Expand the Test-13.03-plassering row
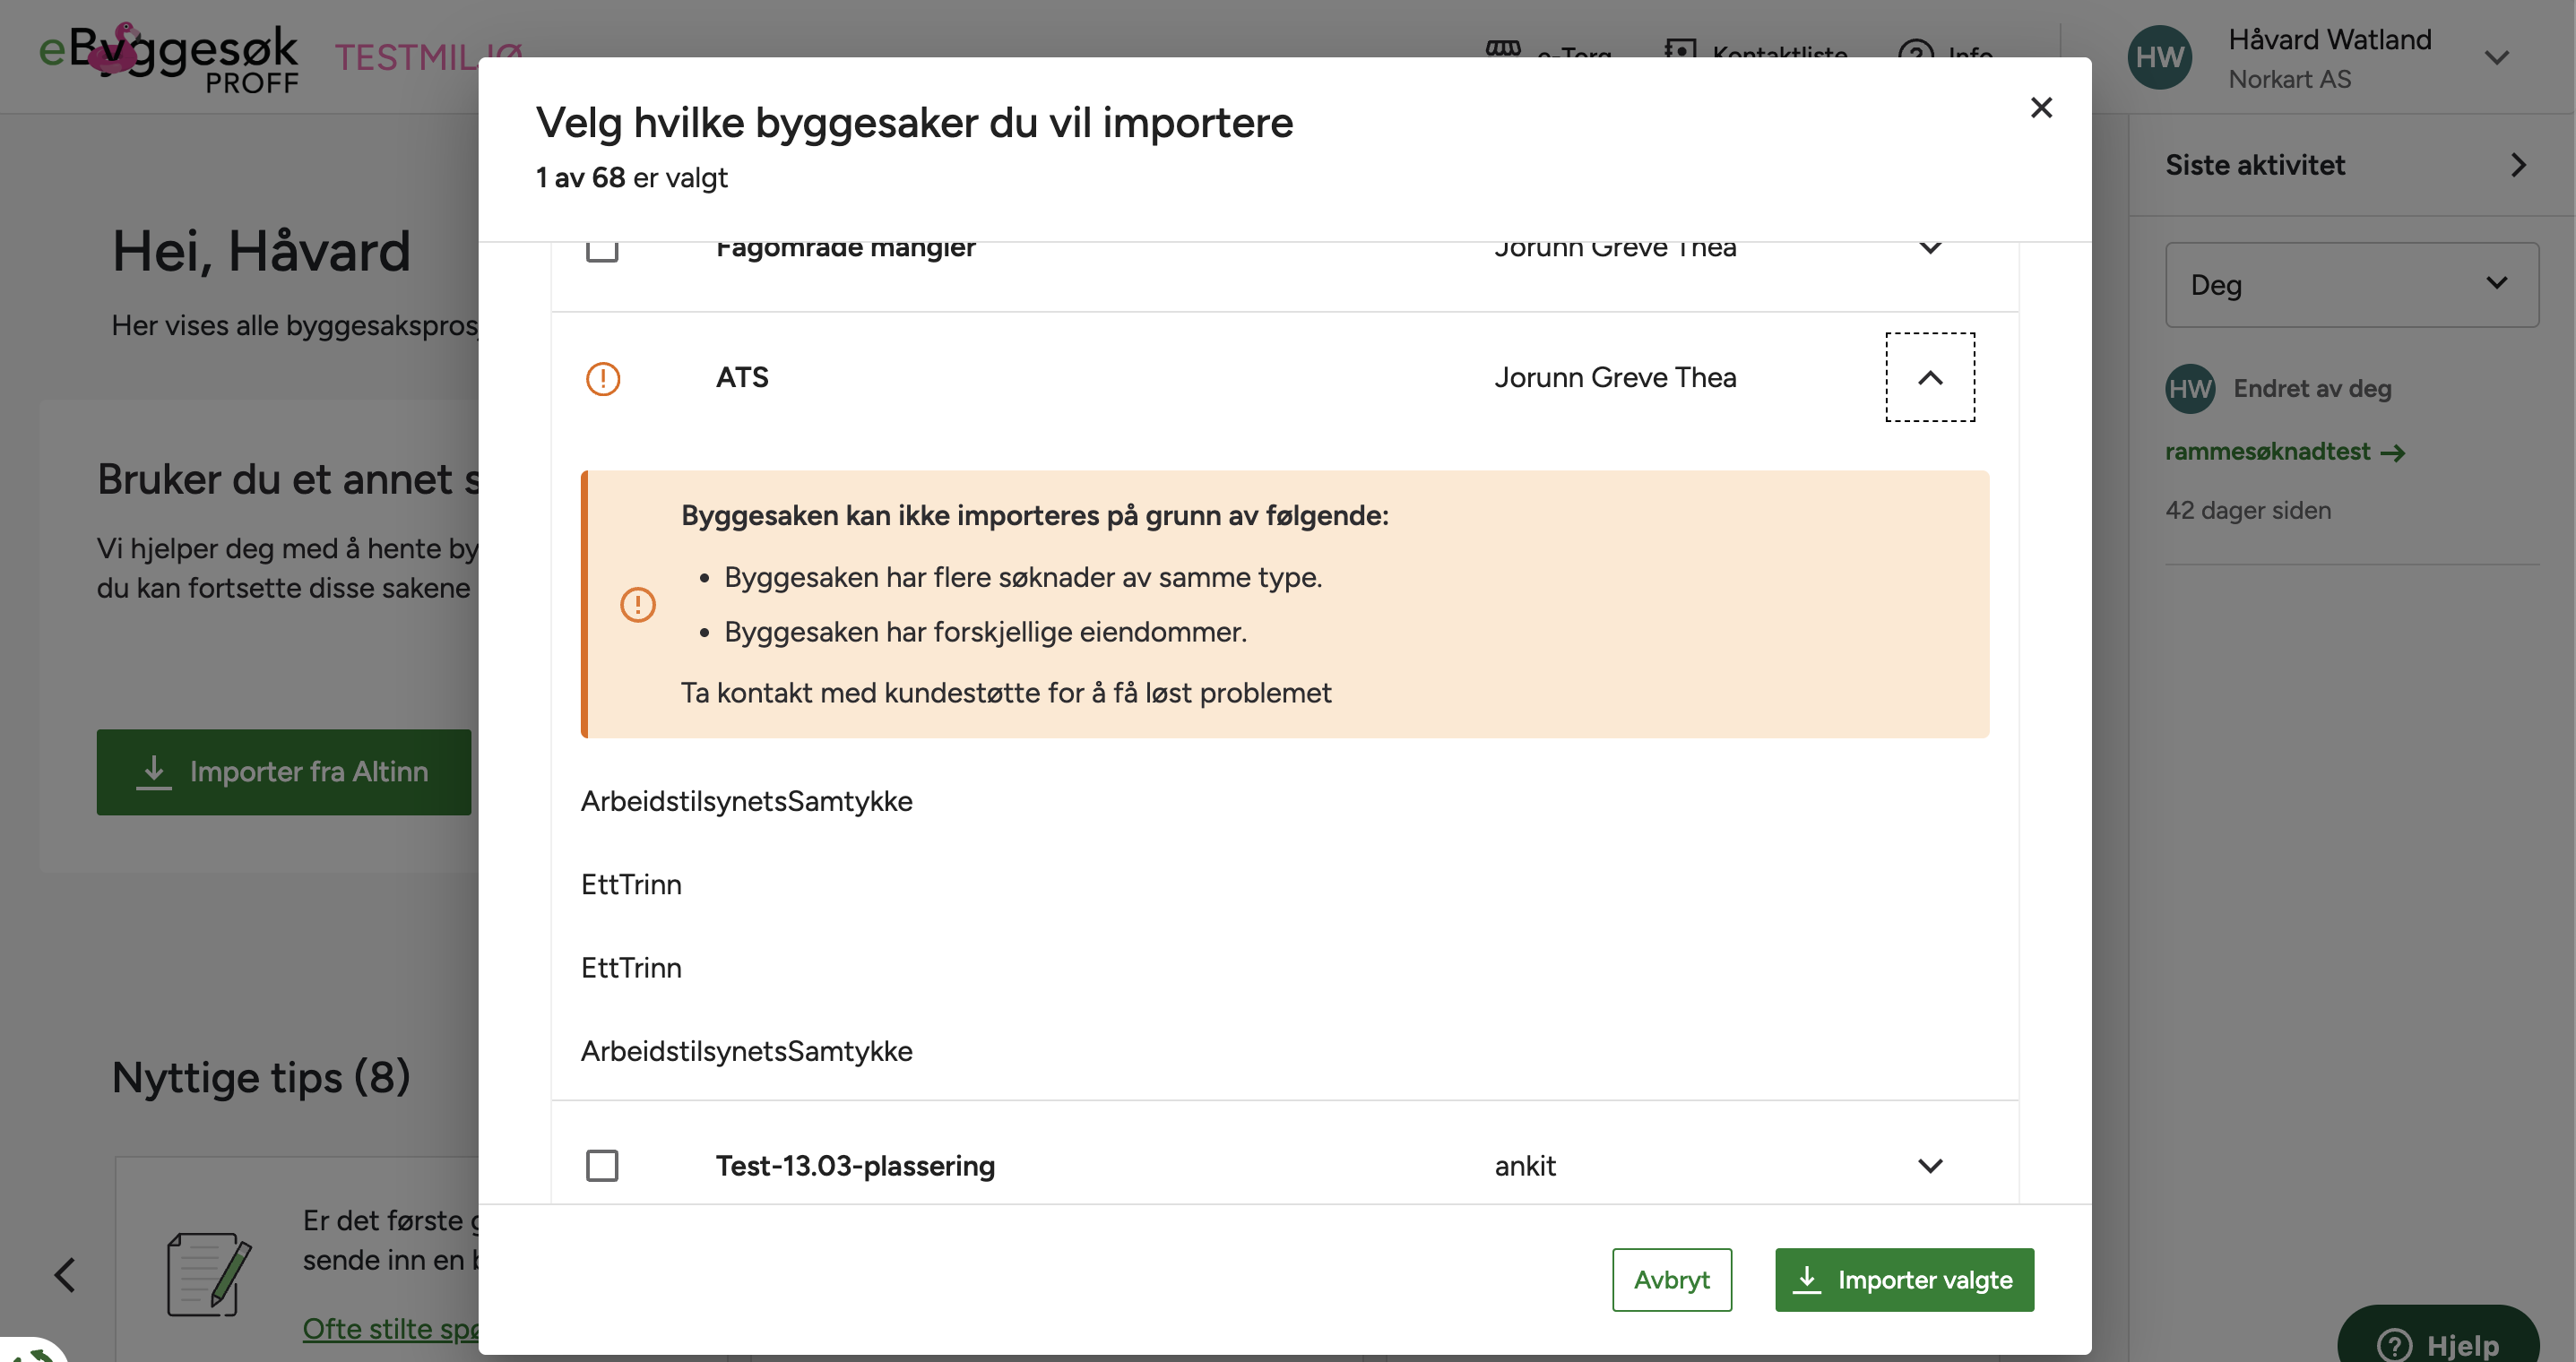 pyautogui.click(x=1929, y=1165)
